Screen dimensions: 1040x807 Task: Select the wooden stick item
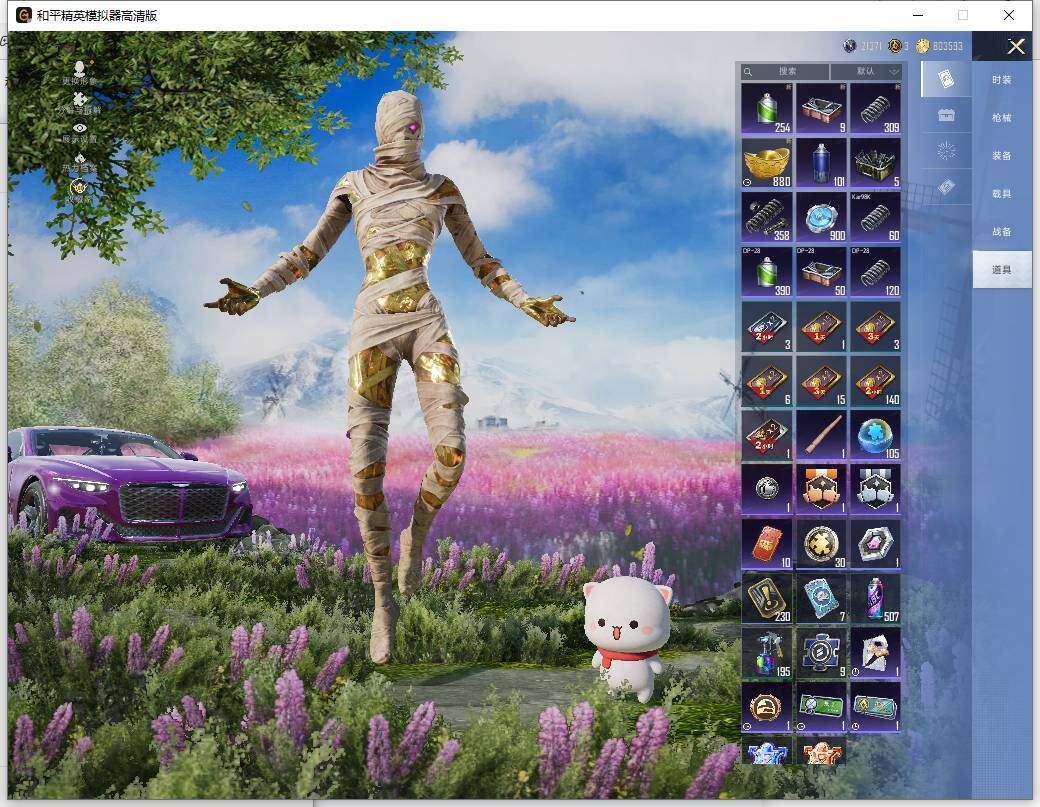(x=821, y=435)
